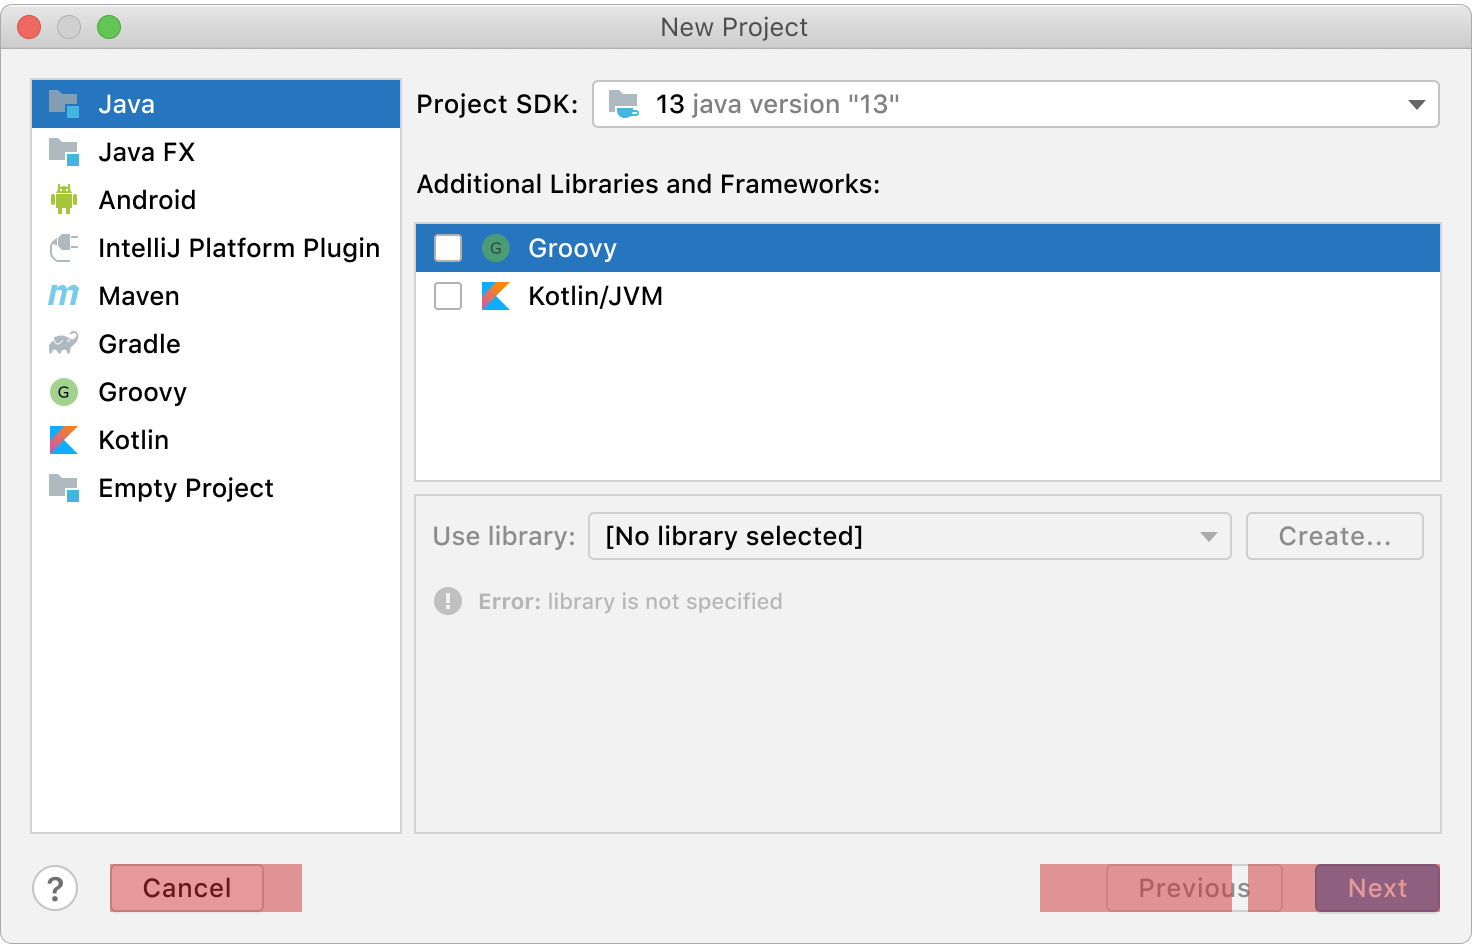The image size is (1472, 944).
Task: Click the Next button
Action: coord(1377,888)
